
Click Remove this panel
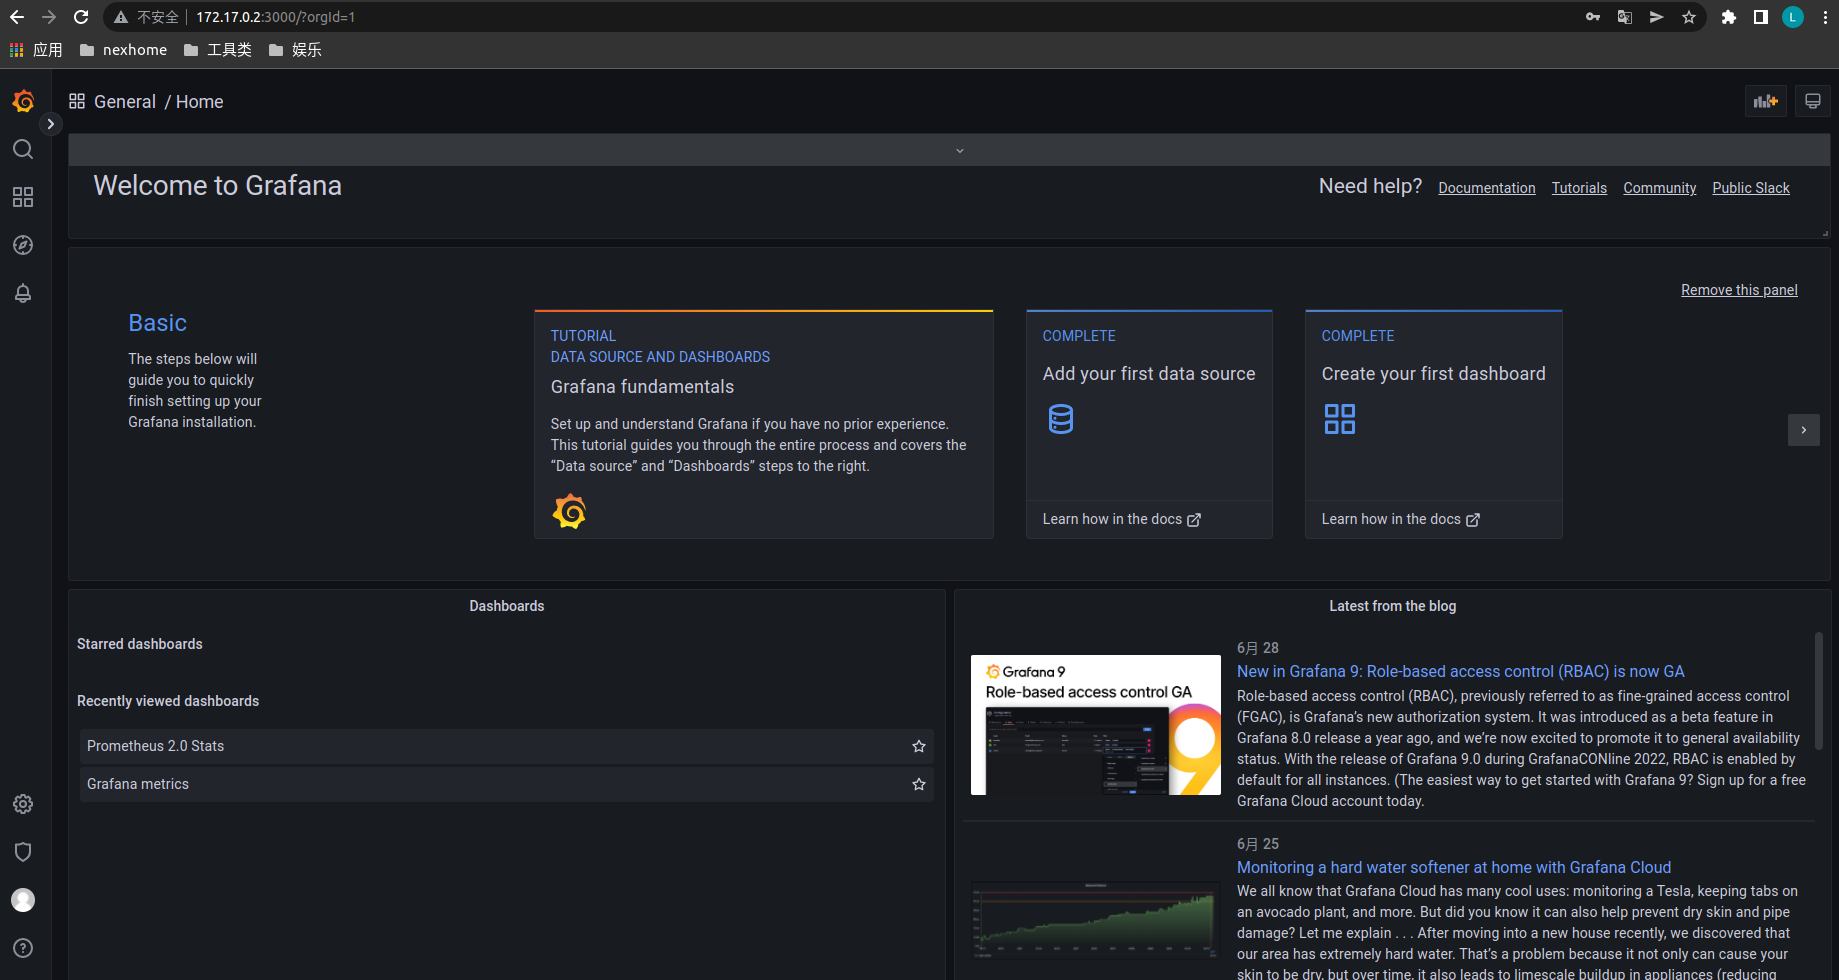click(1739, 290)
